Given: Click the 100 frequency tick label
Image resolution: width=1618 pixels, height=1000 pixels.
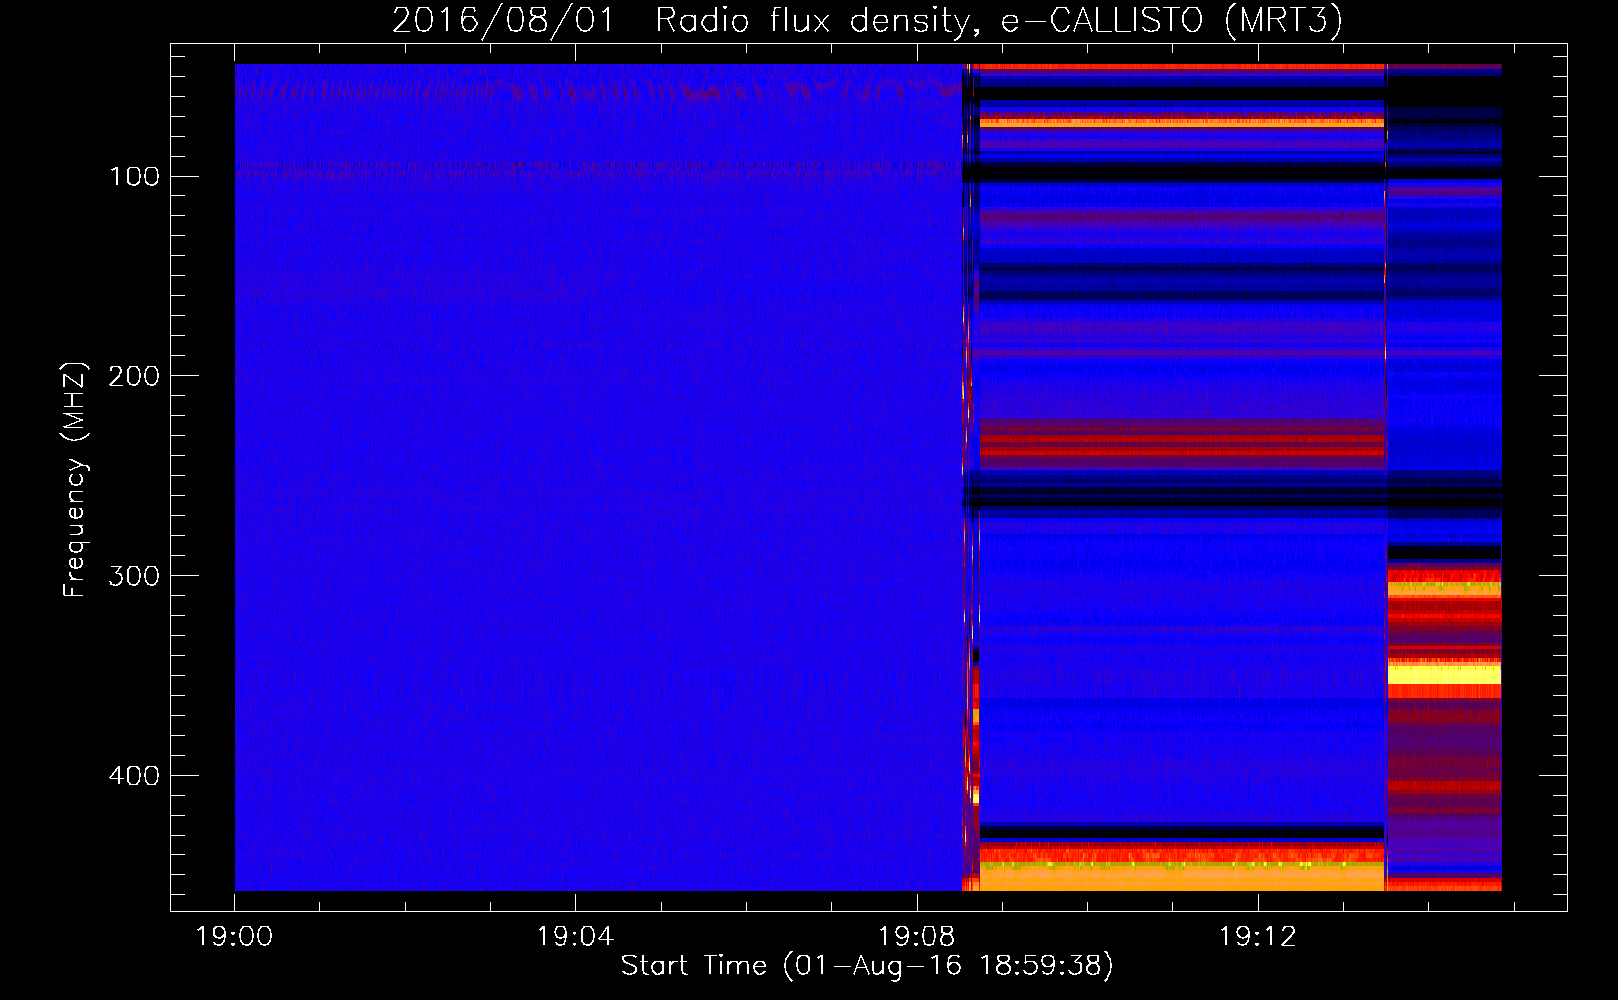Looking at the screenshot, I should pos(134,177).
